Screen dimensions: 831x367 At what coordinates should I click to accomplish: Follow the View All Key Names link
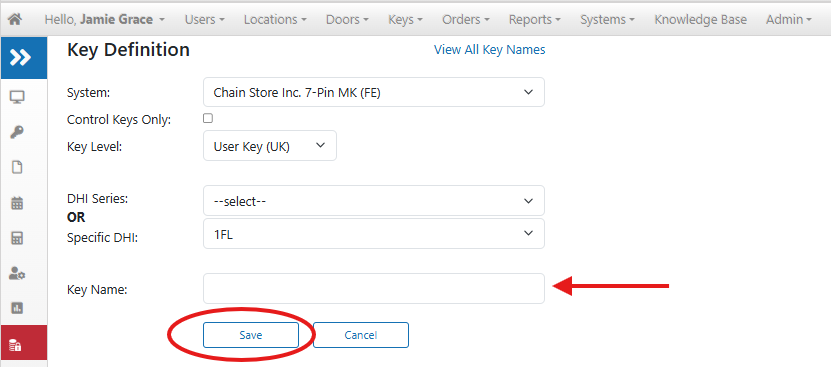pos(490,50)
